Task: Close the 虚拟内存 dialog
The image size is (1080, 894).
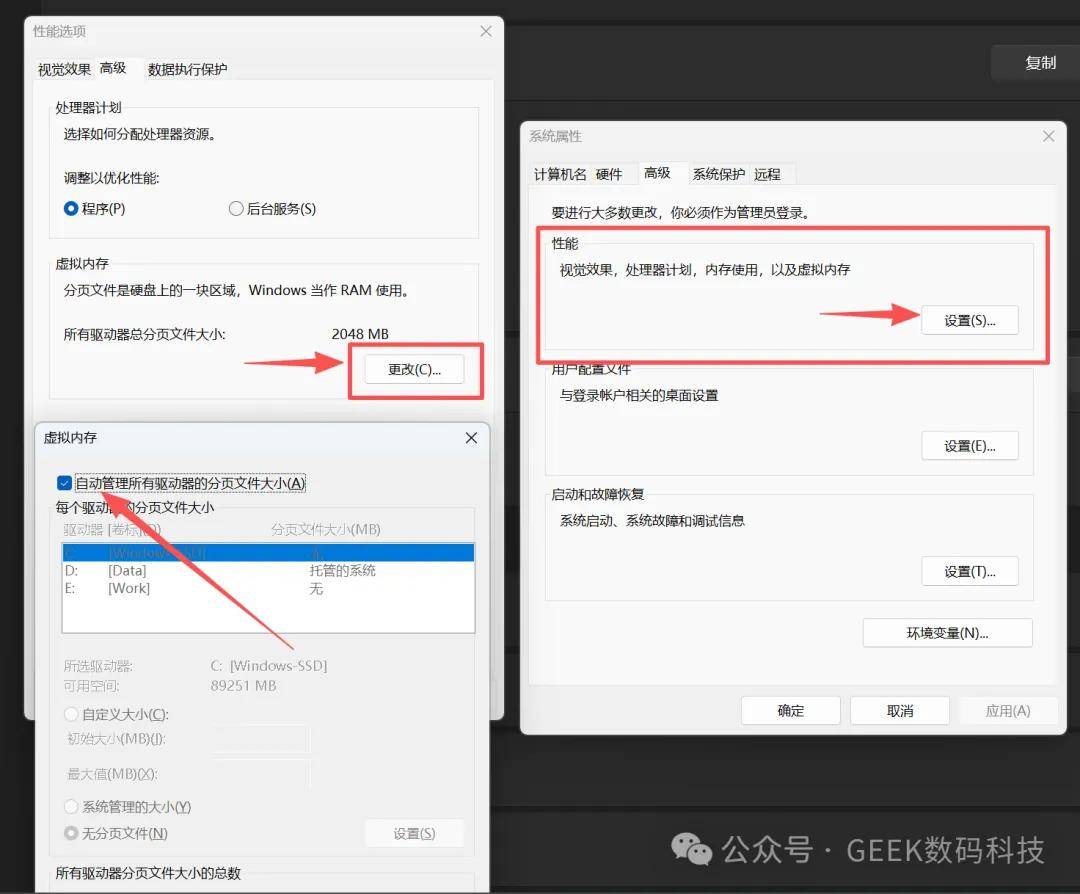Action: 472,438
